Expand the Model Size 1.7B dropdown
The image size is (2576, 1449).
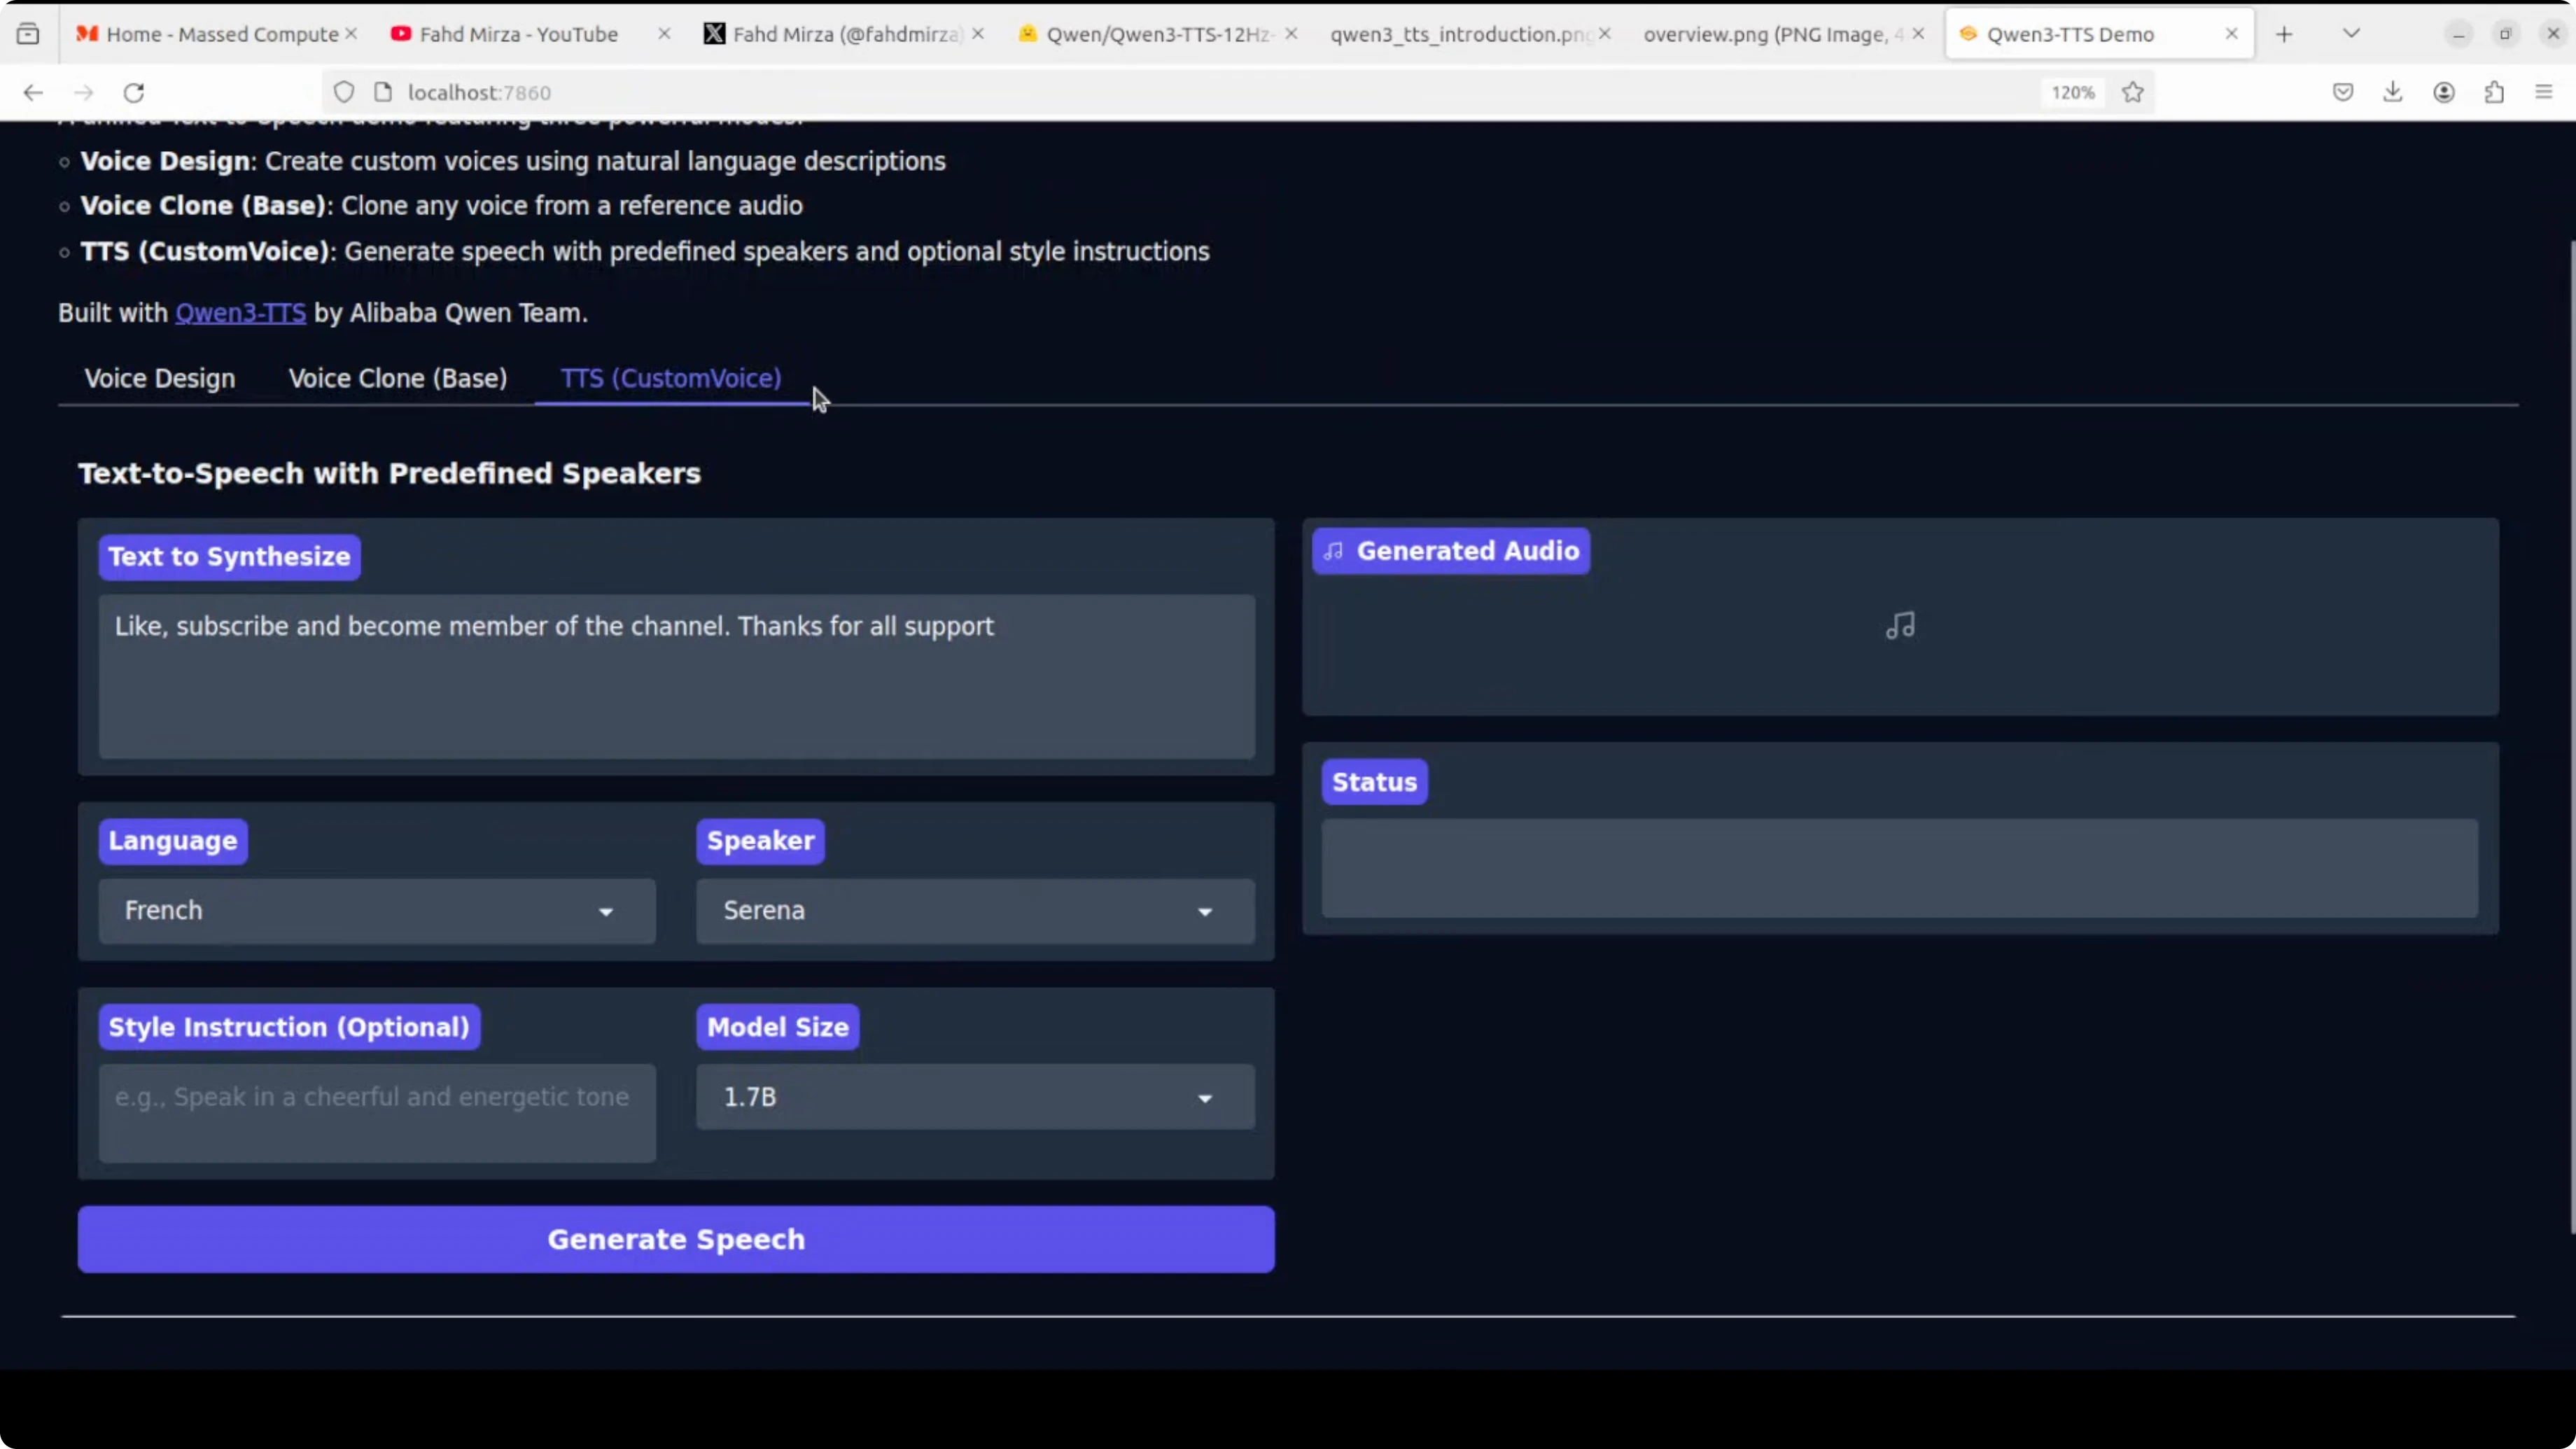975,1097
